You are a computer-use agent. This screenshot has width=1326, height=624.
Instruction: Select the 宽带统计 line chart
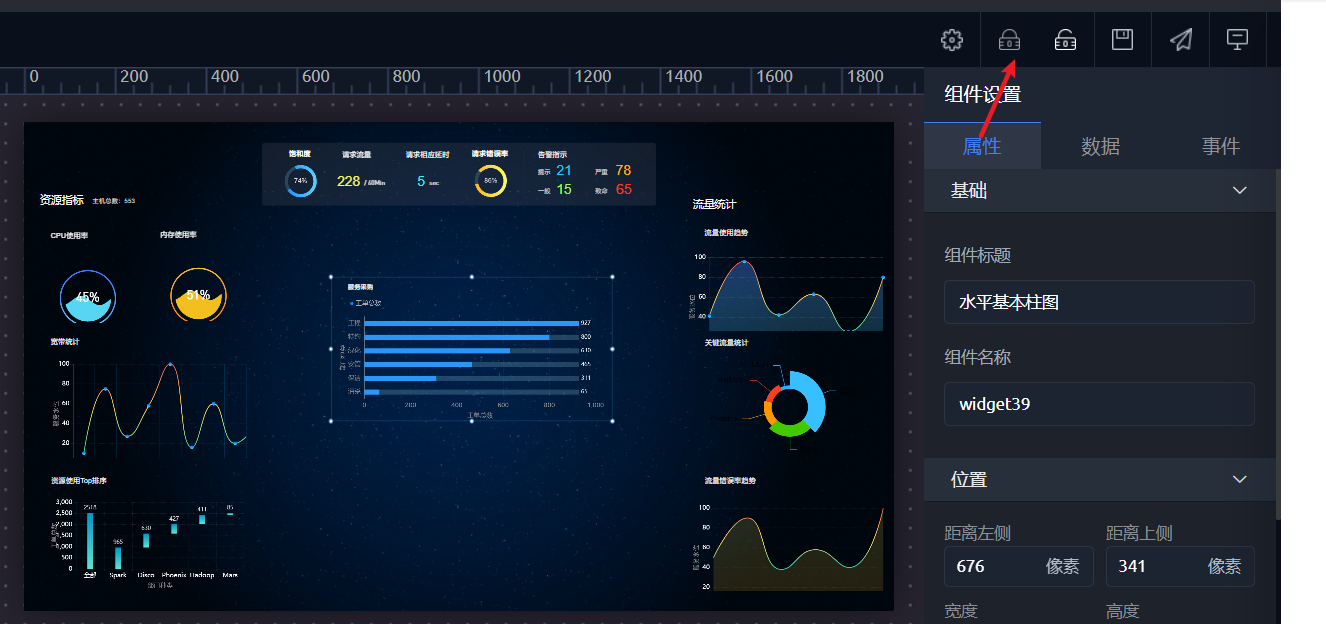point(148,403)
